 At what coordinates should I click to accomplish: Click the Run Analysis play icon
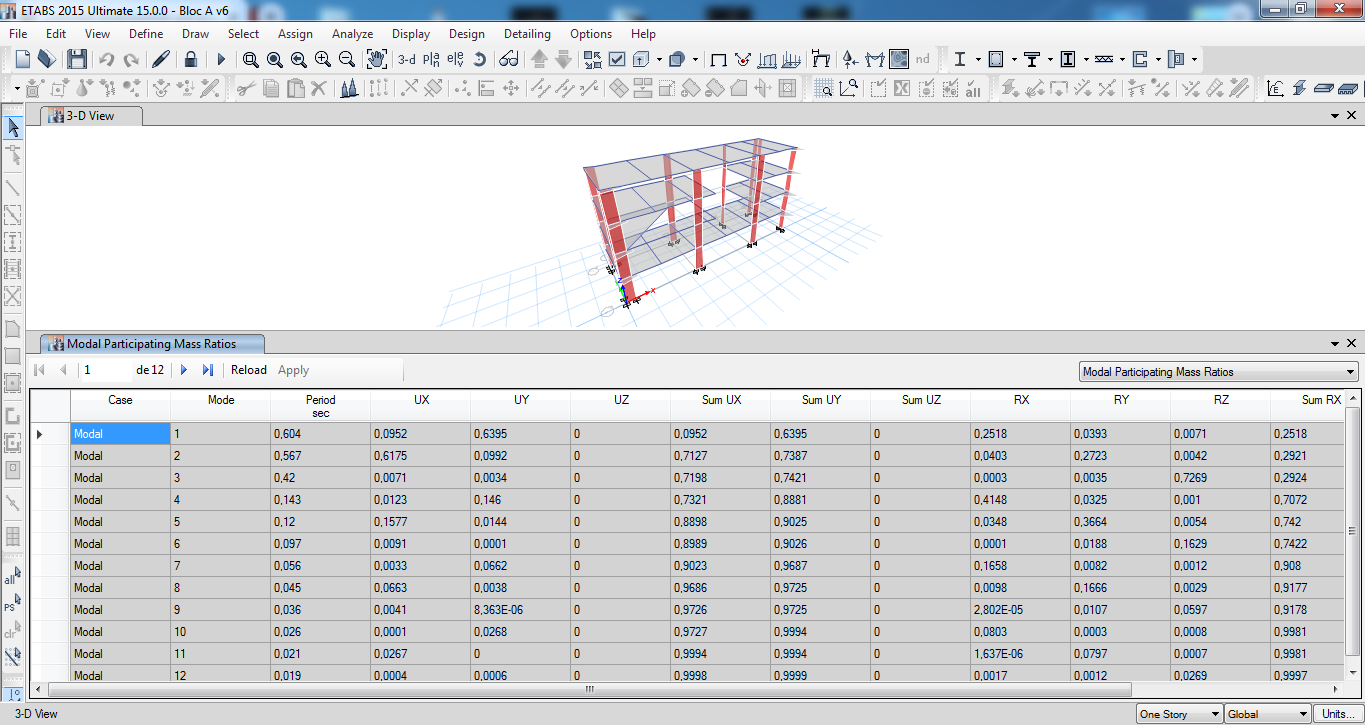tap(221, 59)
